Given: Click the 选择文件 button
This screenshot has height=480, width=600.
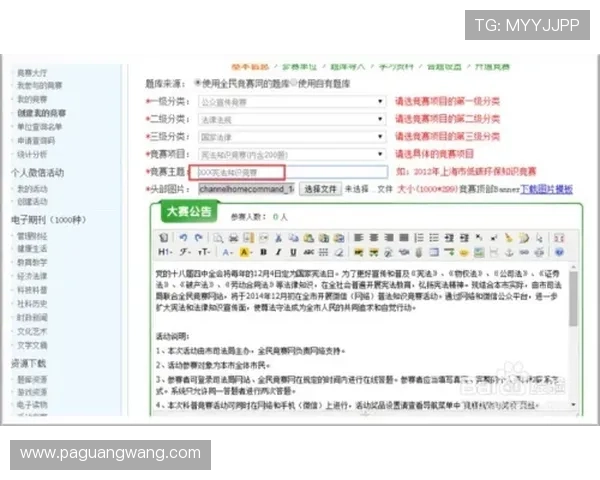Looking at the screenshot, I should pos(320,189).
